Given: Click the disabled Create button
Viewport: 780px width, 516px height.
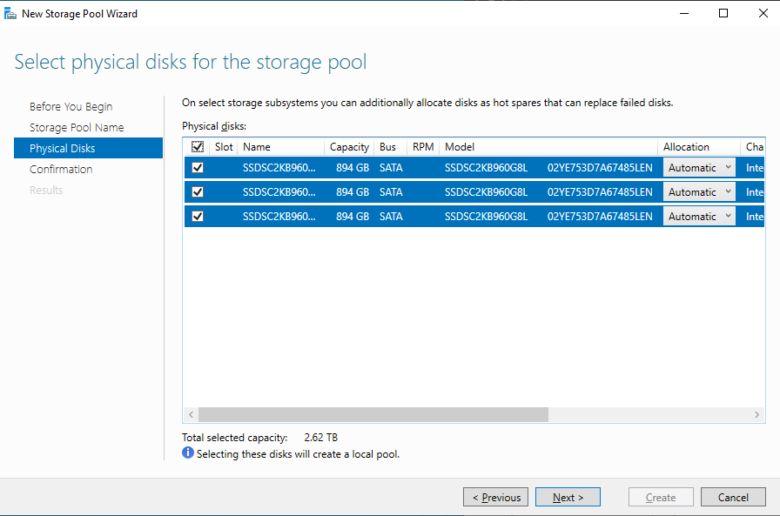Looking at the screenshot, I should click(x=661, y=497).
